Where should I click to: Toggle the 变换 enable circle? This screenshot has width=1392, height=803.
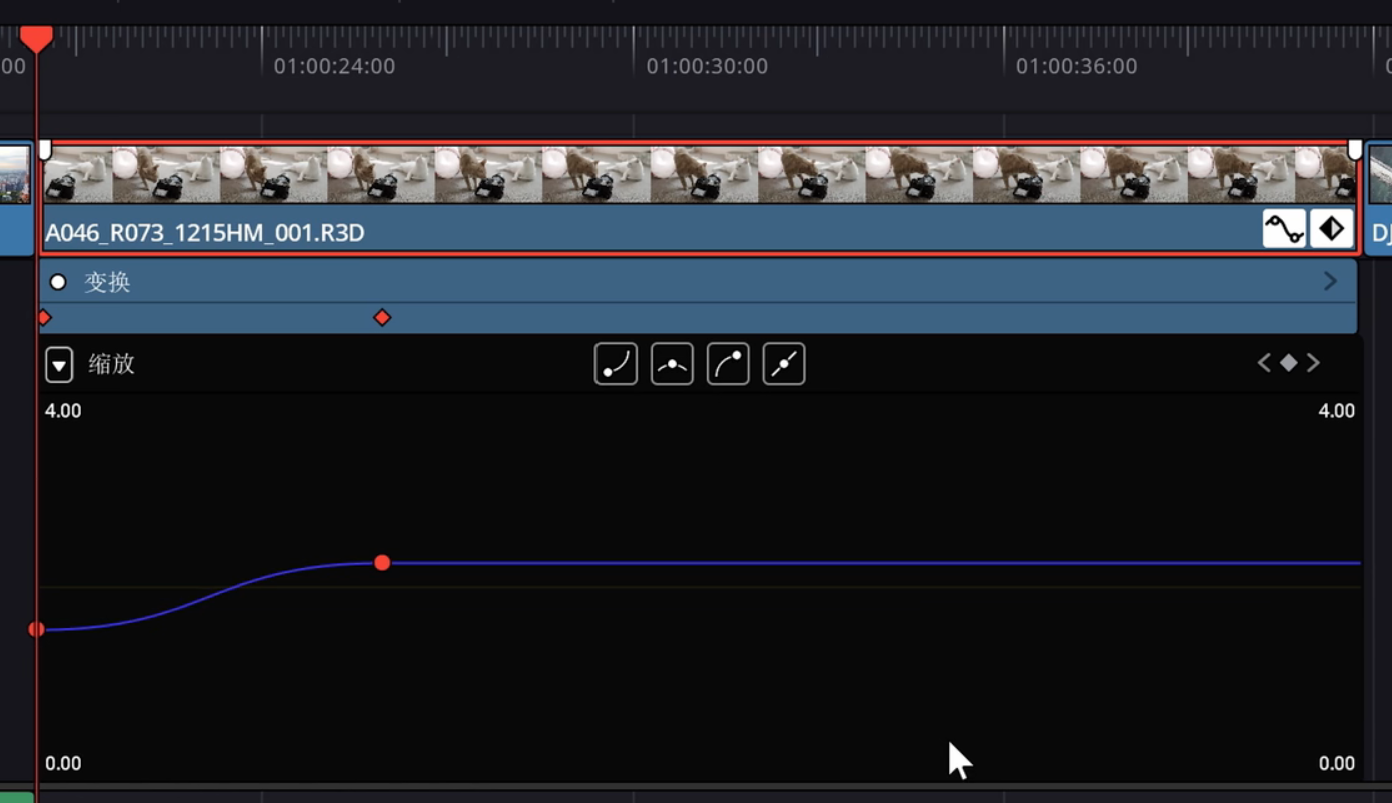point(58,282)
